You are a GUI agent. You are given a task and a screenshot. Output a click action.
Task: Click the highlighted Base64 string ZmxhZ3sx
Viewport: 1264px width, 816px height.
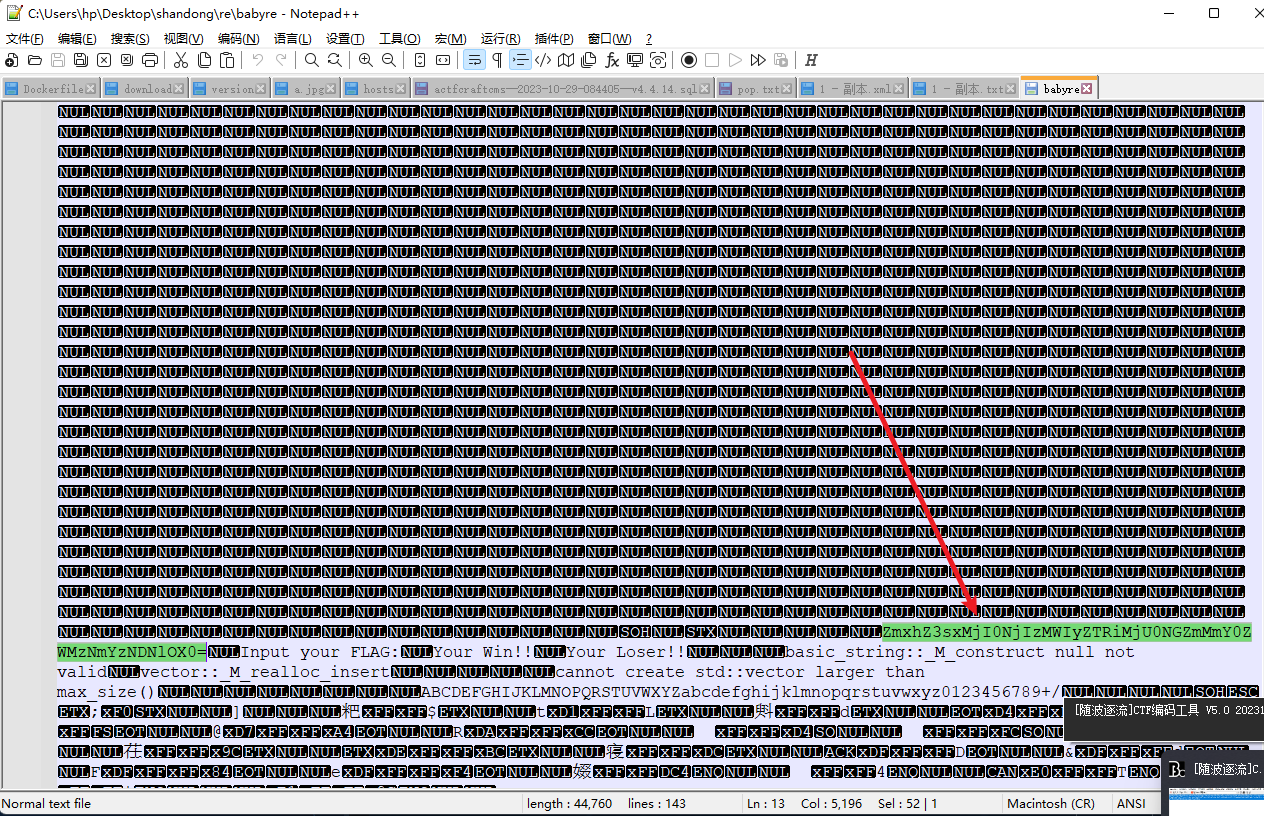point(1067,632)
